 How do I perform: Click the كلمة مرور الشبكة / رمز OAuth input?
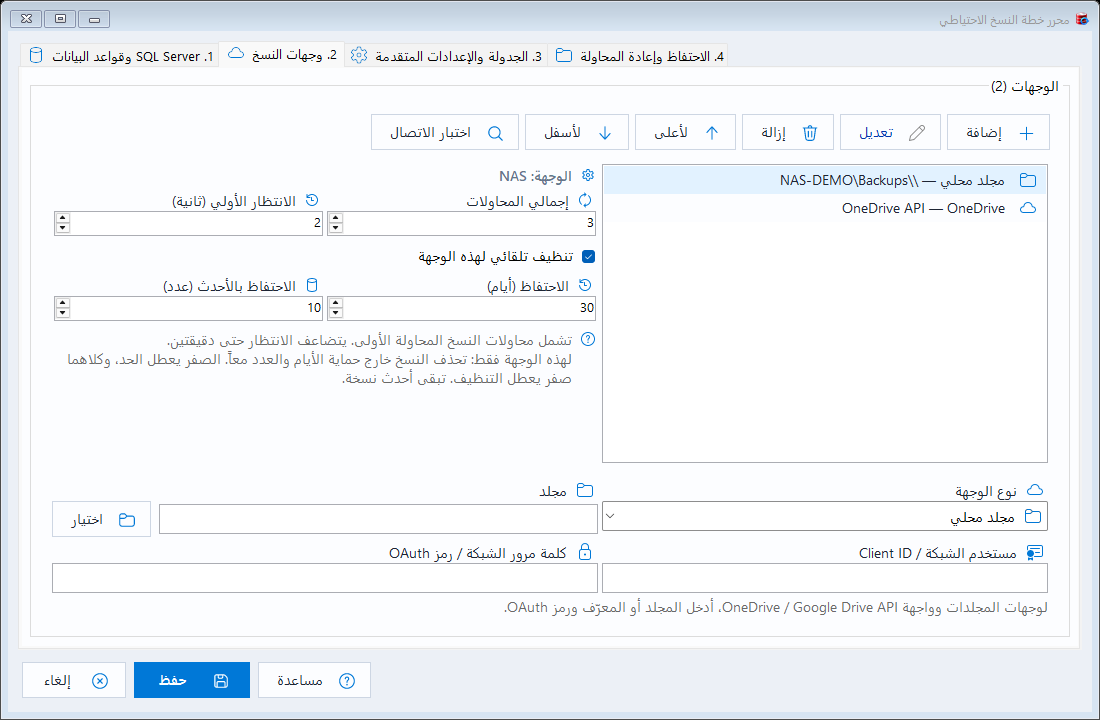click(325, 578)
